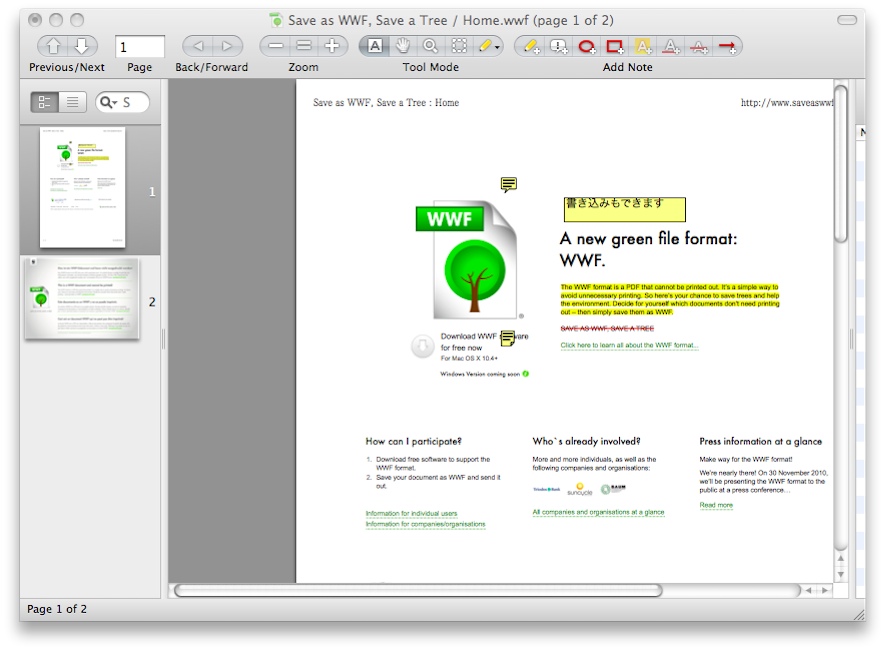Follow the 'Read more' link
Image resolution: width=885 pixels, height=651 pixels.
coord(716,505)
